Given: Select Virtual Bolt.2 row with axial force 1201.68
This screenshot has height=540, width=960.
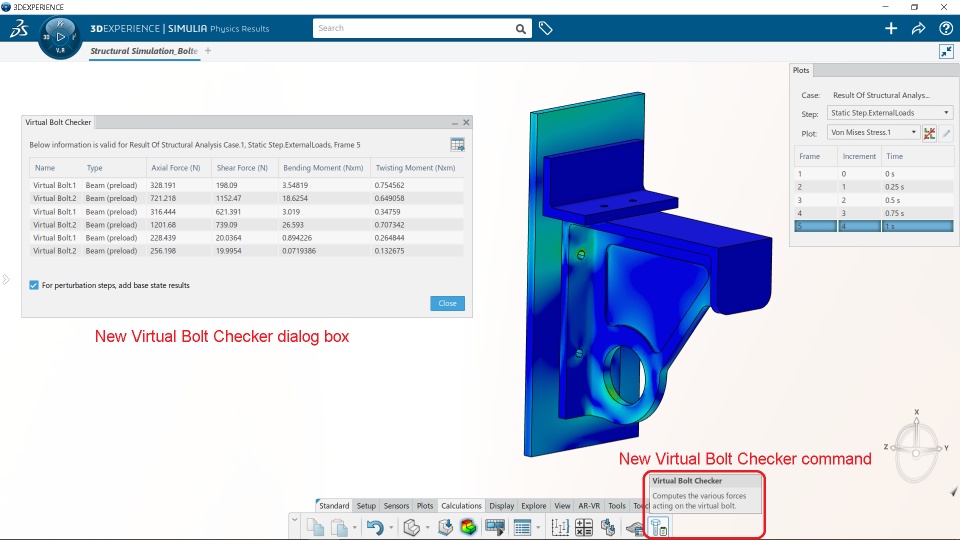Looking at the screenshot, I should 246,225.
